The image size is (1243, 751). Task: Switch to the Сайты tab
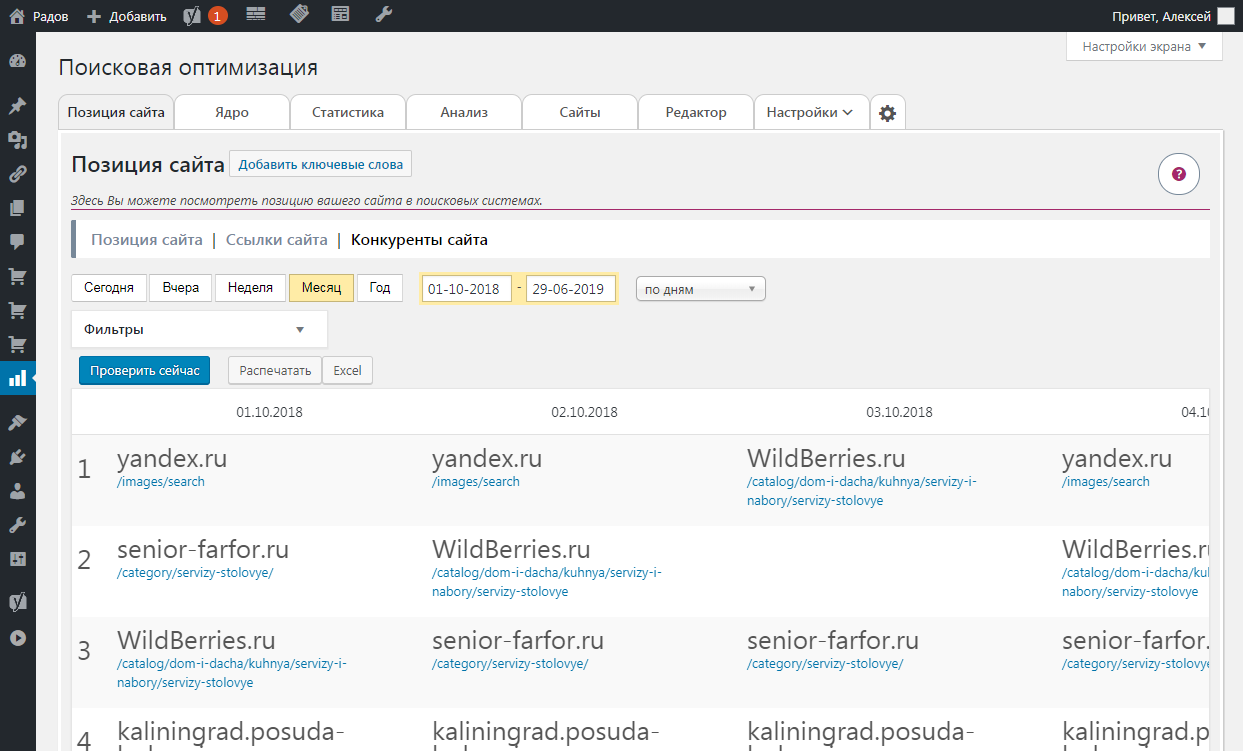pos(580,113)
